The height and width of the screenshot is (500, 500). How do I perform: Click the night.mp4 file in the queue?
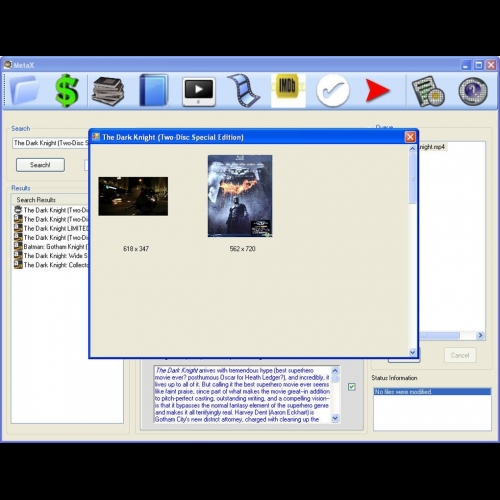(x=432, y=147)
